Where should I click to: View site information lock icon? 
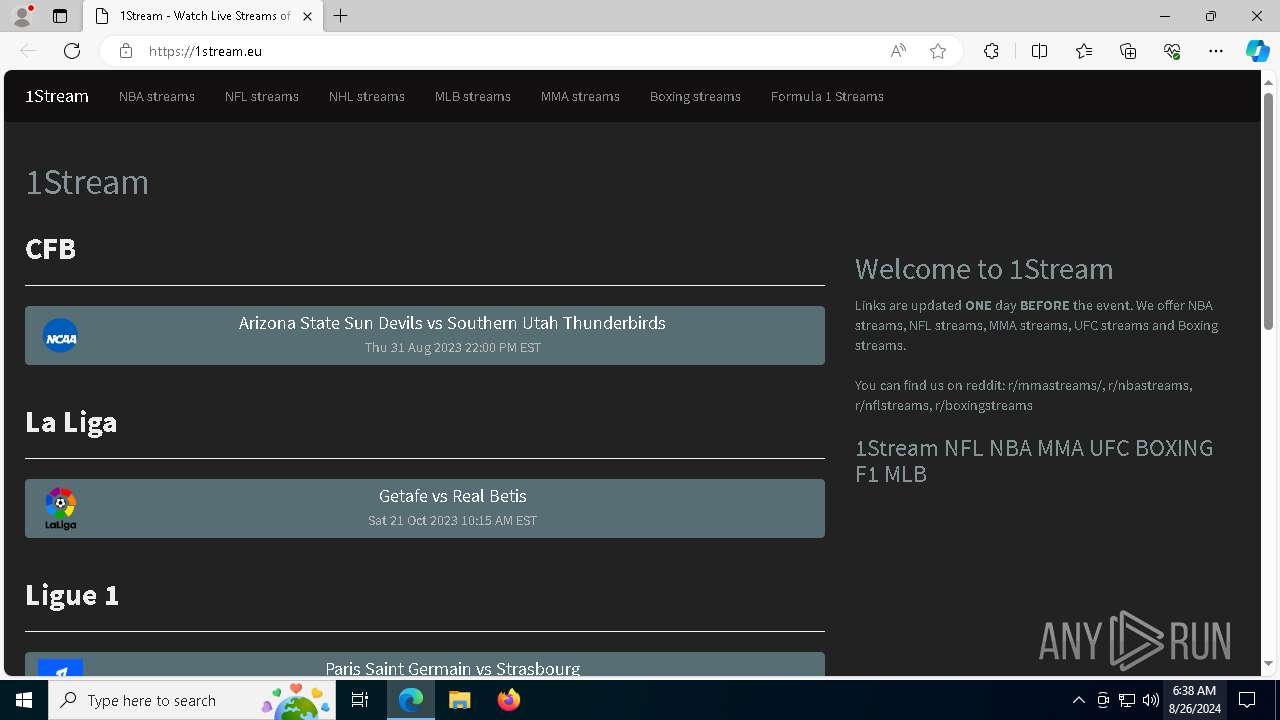(126, 51)
